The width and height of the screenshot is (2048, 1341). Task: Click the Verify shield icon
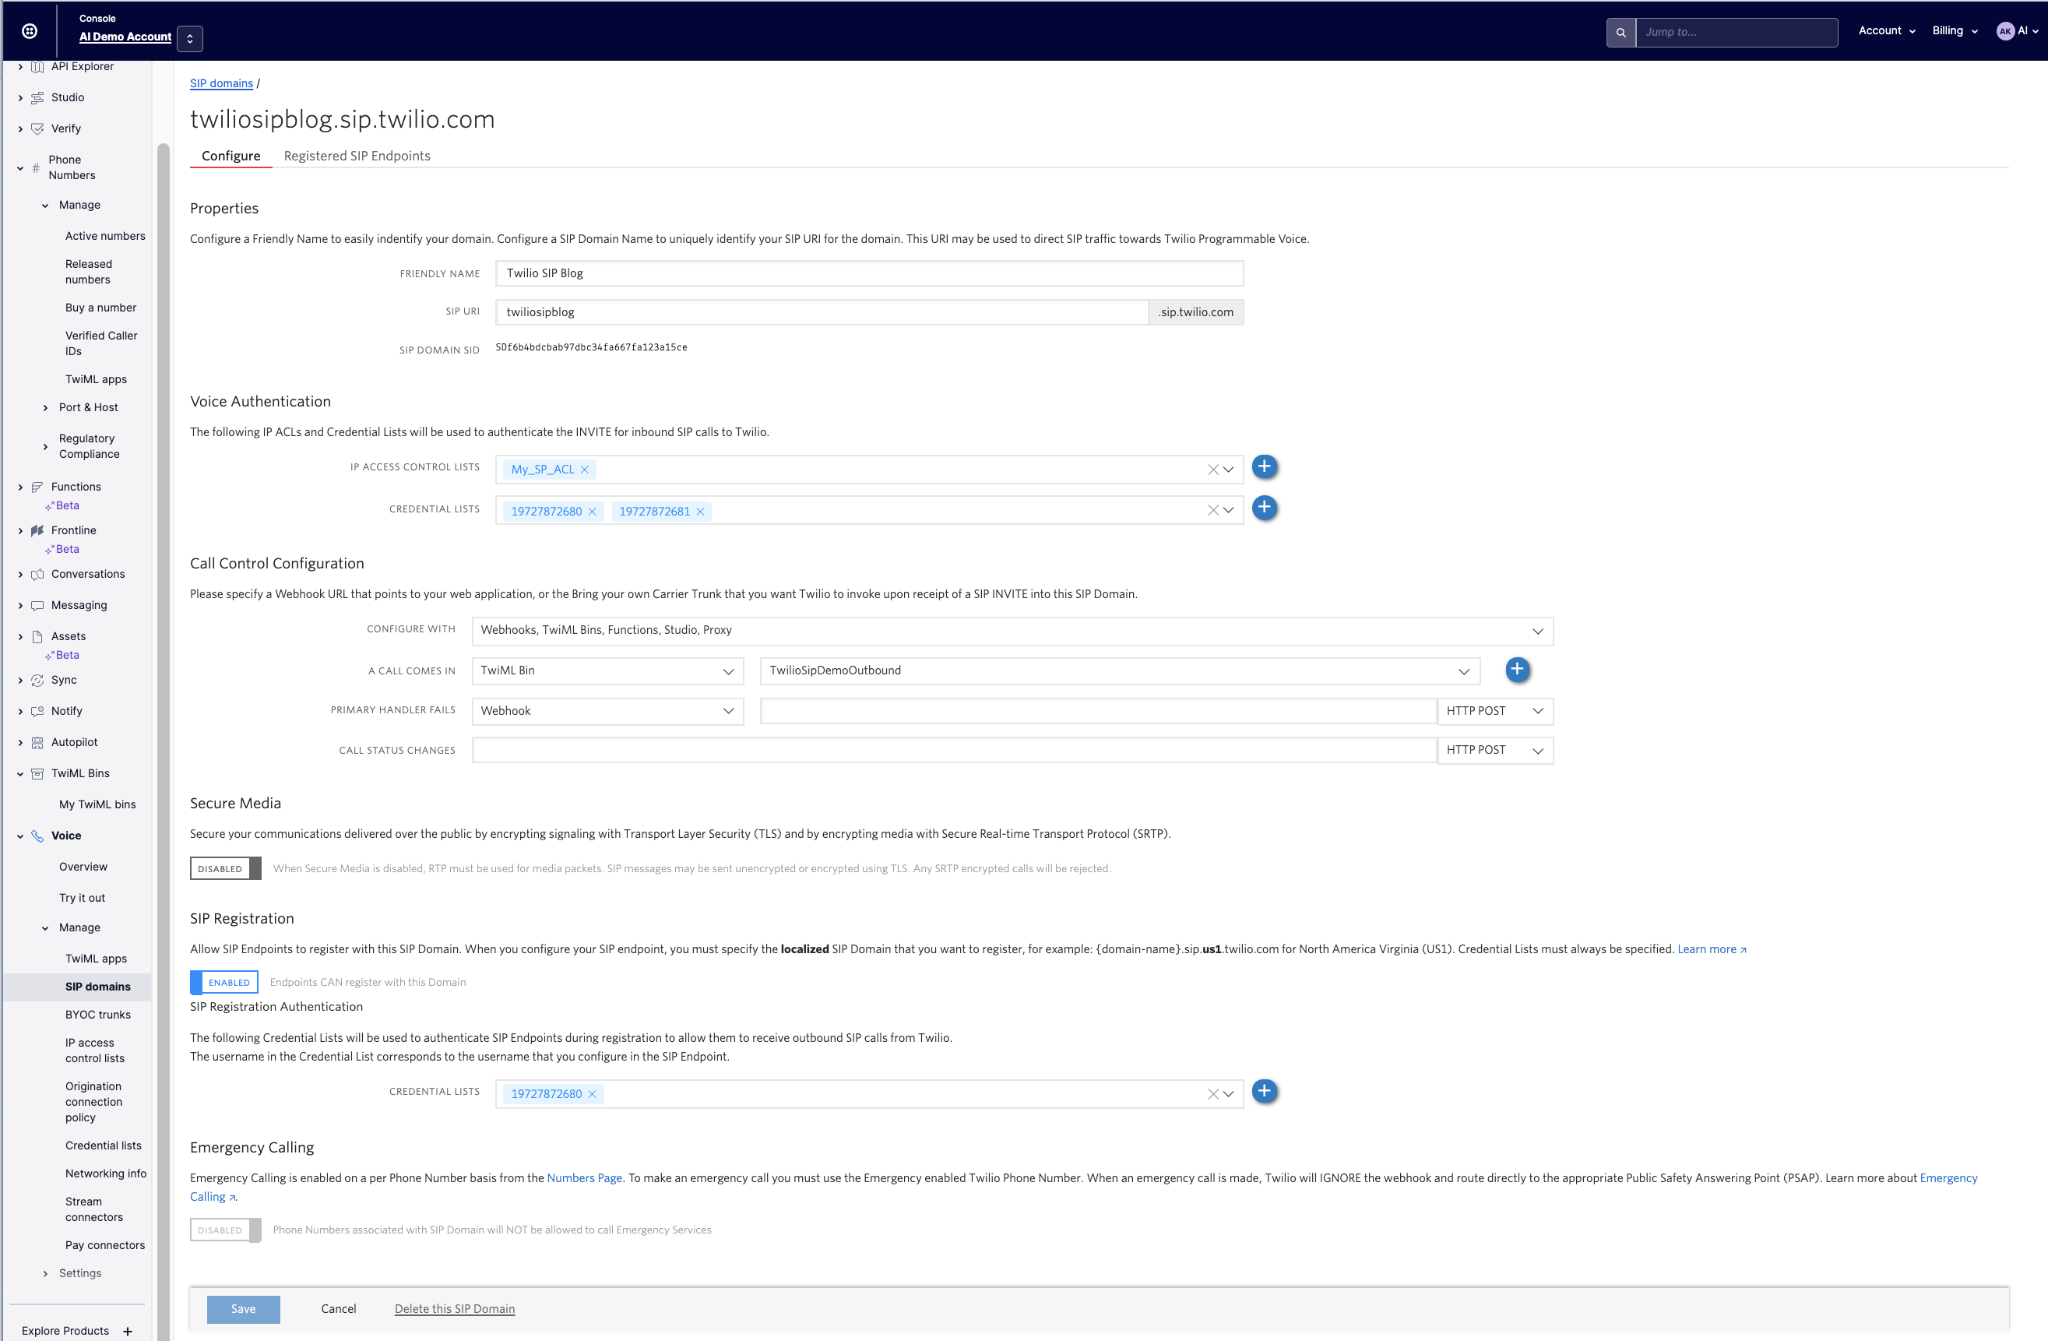click(x=37, y=129)
